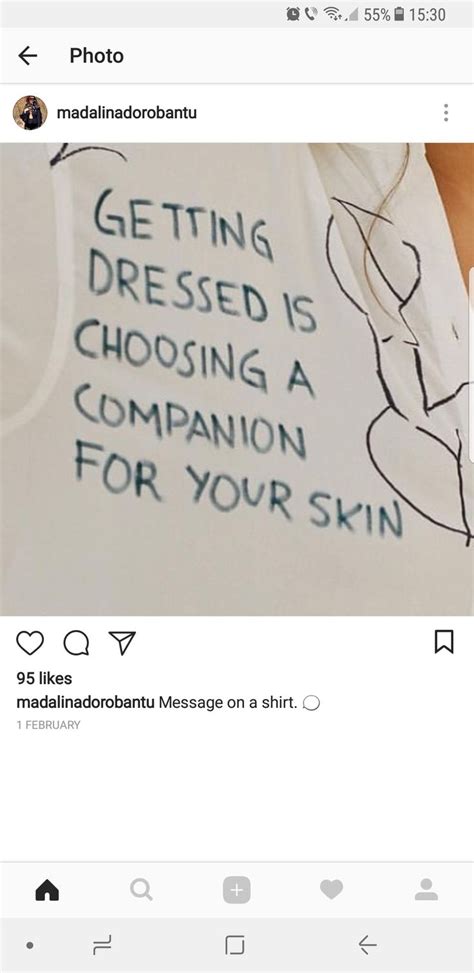
Task: Open the three-dot post options menu
Action: [x=445, y=112]
